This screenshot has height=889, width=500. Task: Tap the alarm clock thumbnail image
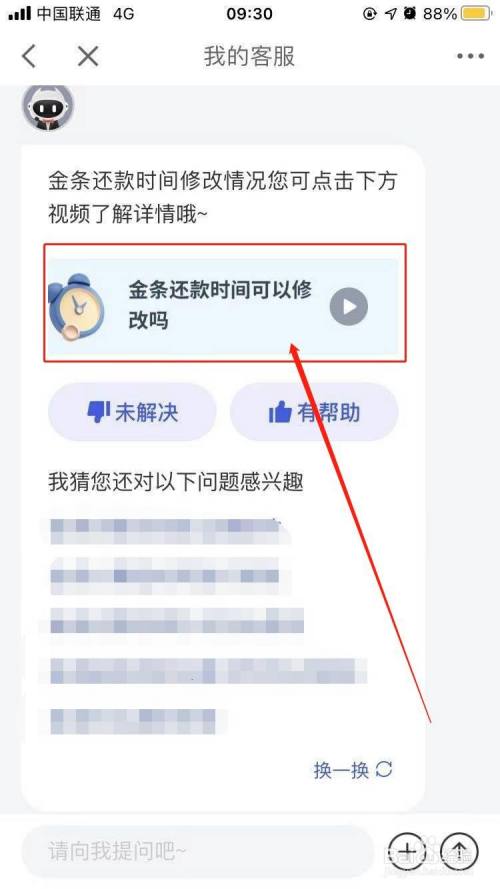(x=77, y=307)
